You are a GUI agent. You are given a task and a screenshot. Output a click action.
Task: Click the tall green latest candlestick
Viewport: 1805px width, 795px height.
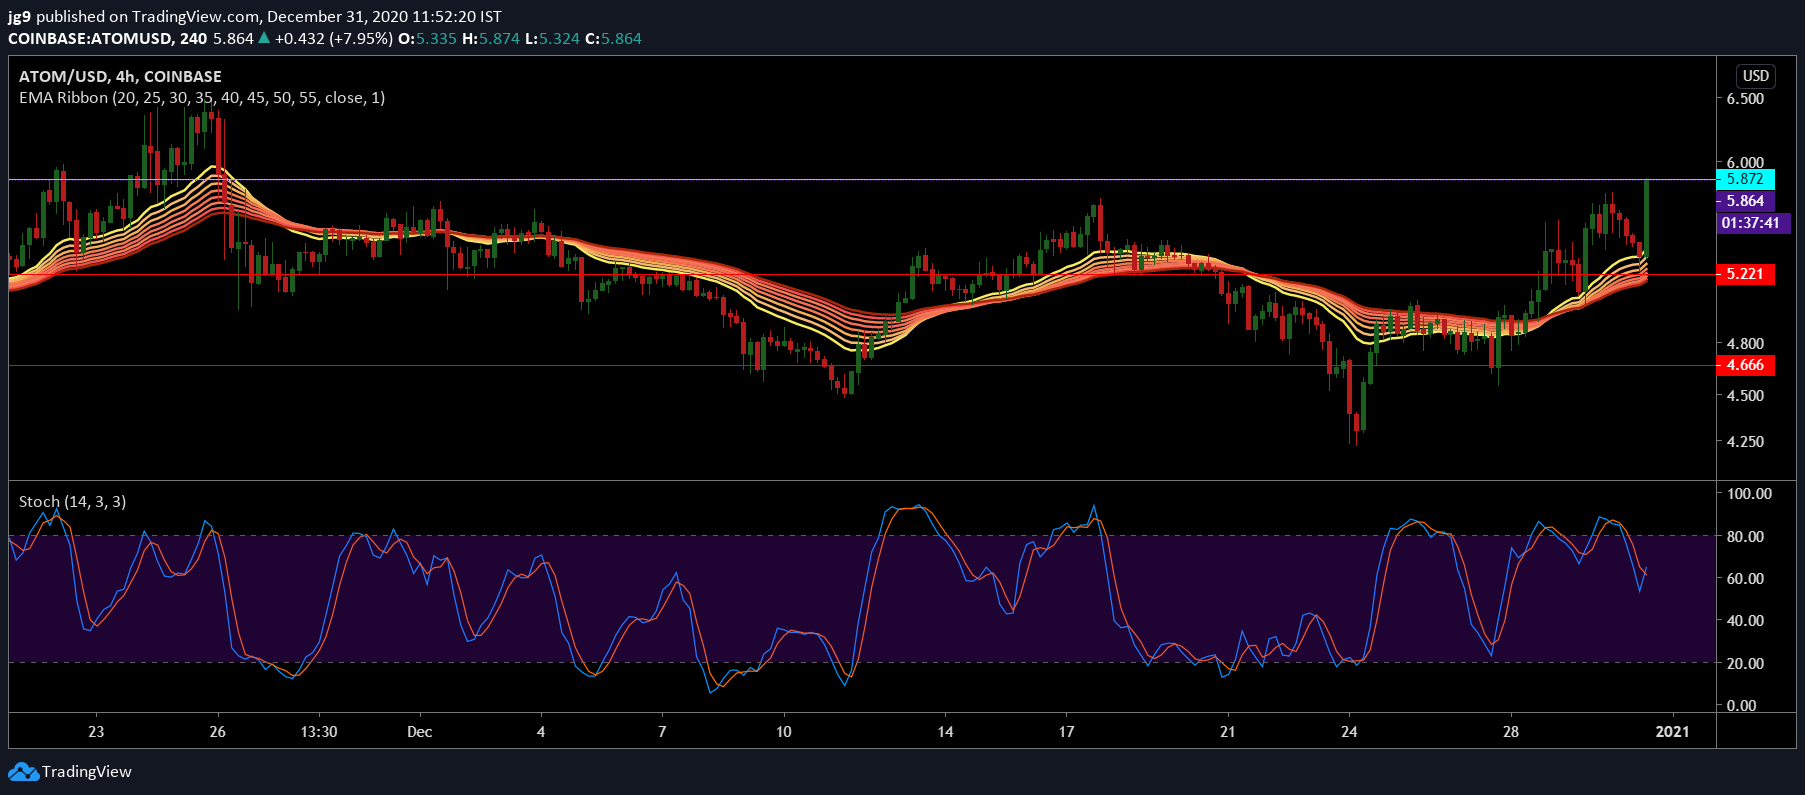(x=1646, y=217)
